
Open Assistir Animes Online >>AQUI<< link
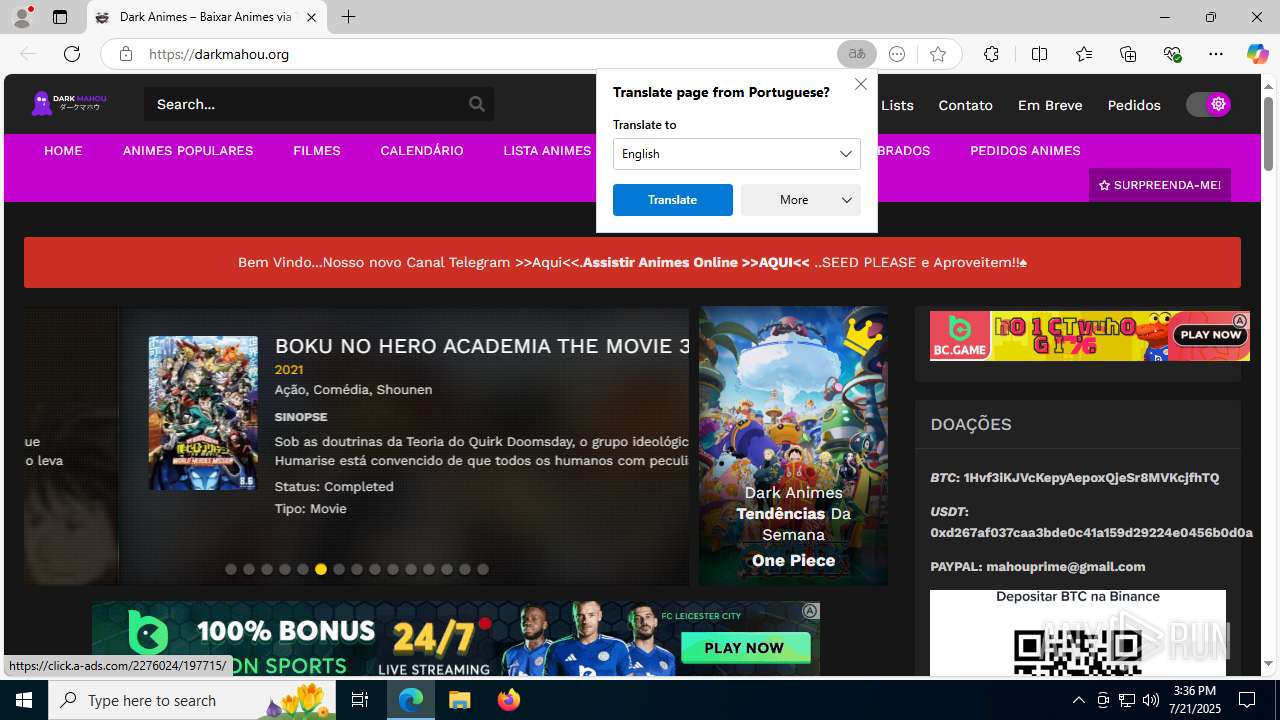[696, 262]
